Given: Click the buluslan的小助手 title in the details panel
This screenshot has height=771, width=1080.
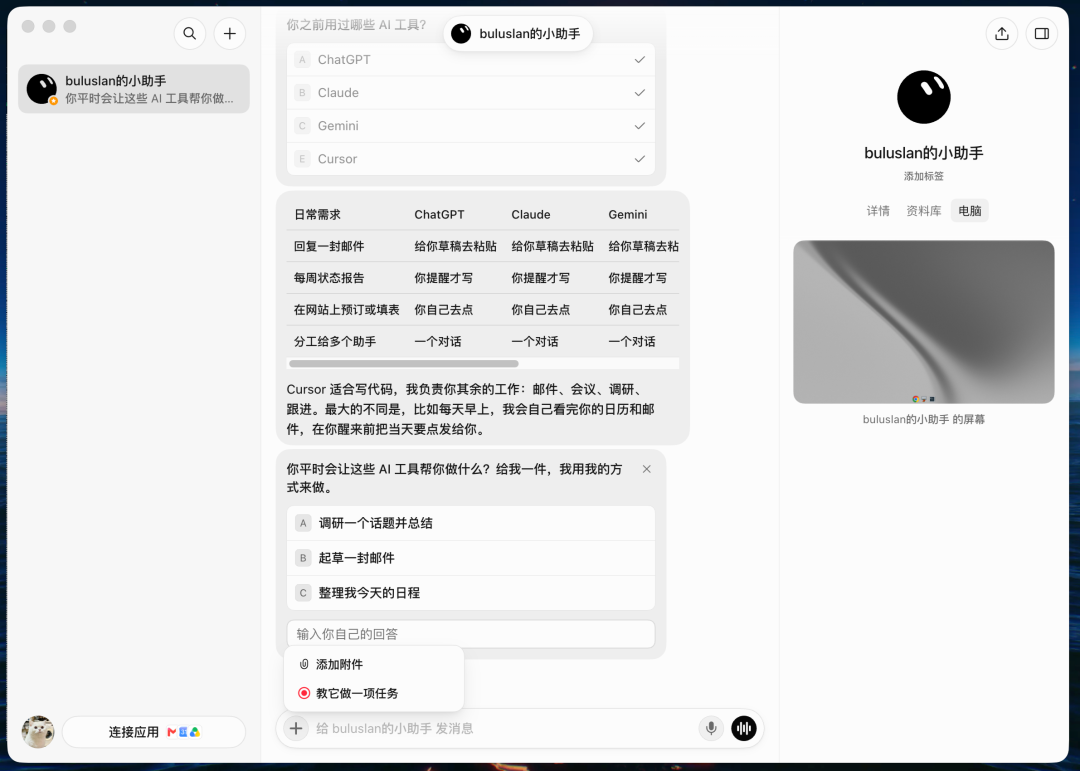Looking at the screenshot, I should (x=924, y=153).
